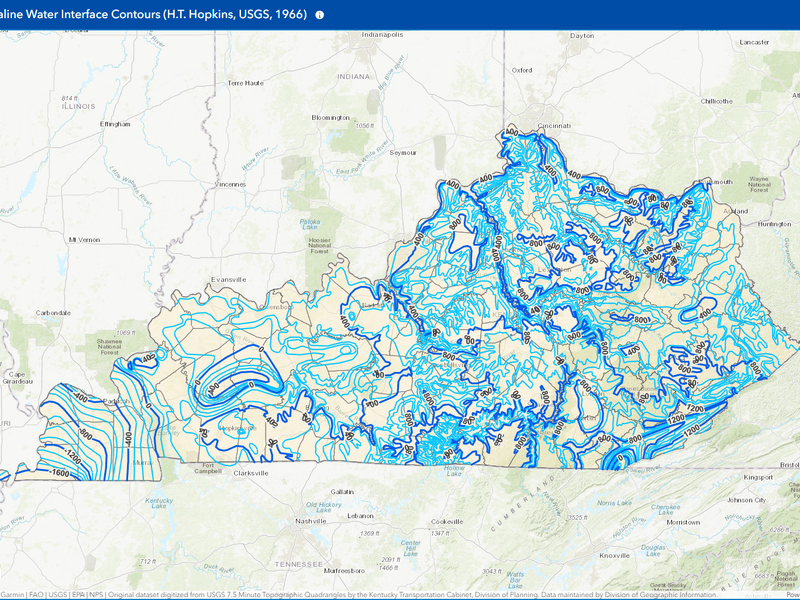Click the Saline Water Interface Contours title
The height and width of the screenshot is (600, 800).
(153, 14)
